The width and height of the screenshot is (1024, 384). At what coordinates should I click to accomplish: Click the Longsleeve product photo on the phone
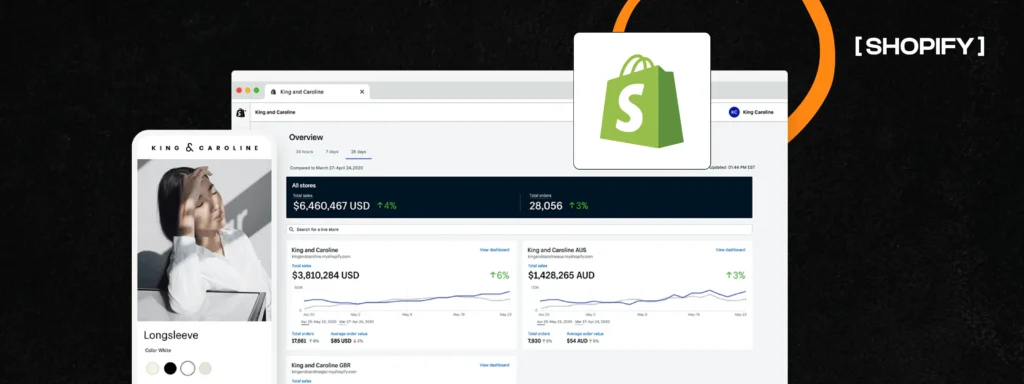click(204, 240)
